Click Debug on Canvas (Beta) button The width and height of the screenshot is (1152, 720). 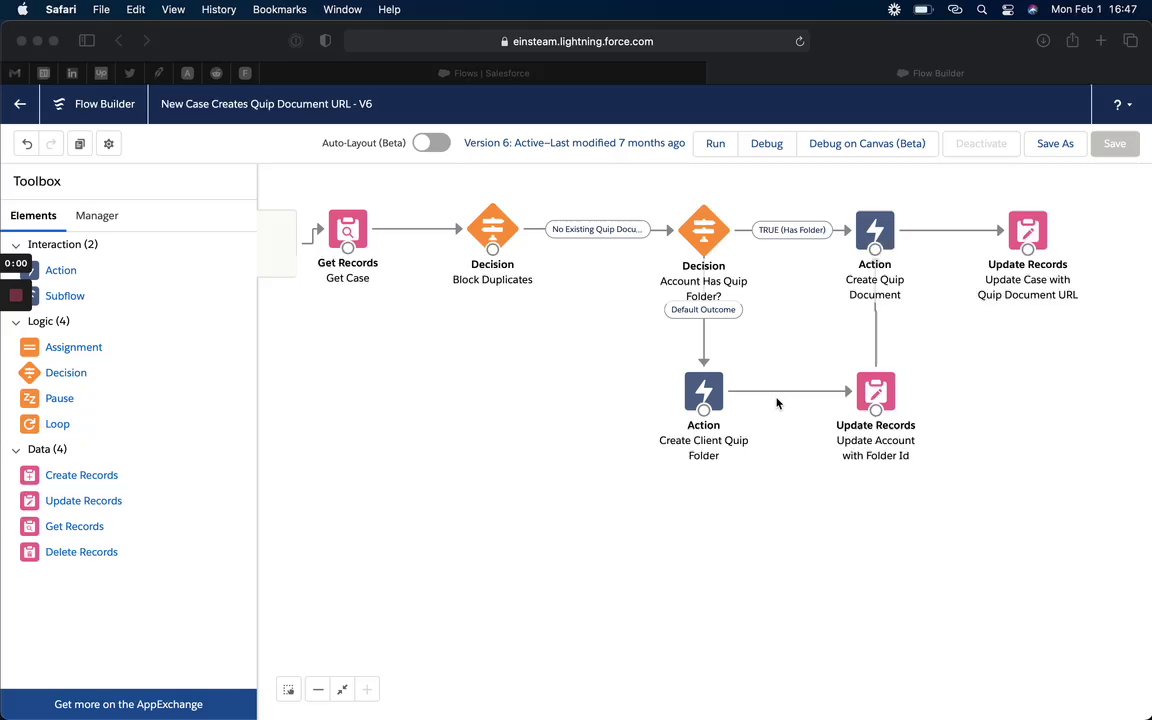click(x=867, y=144)
